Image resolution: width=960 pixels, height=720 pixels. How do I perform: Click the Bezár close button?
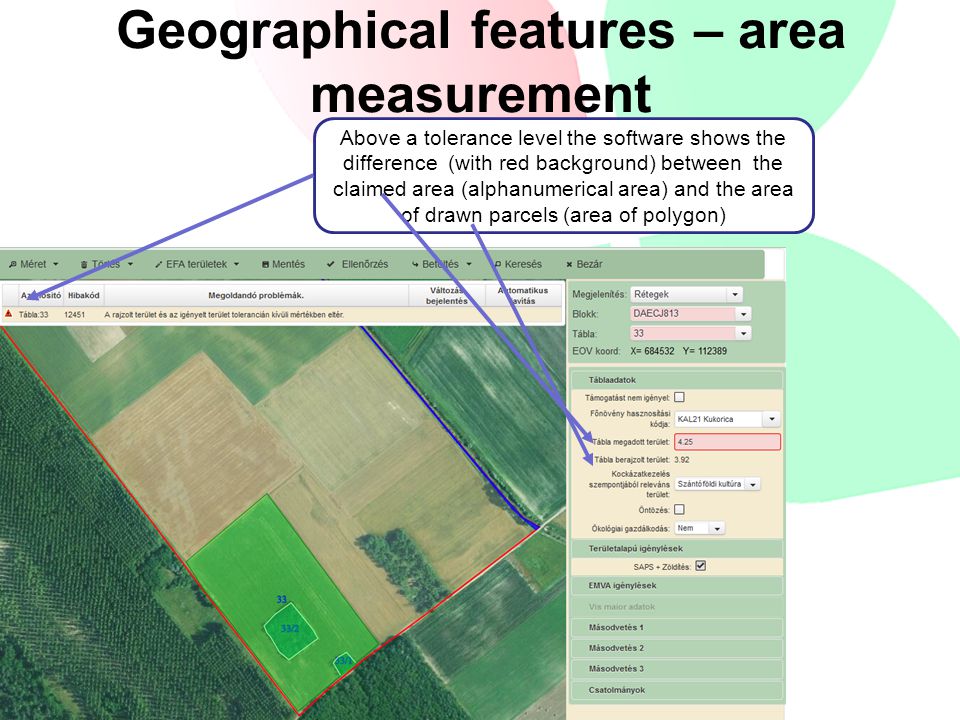pos(584,264)
